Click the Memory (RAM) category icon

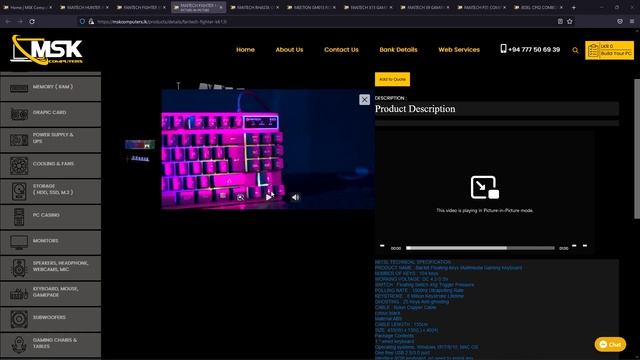click(19, 88)
